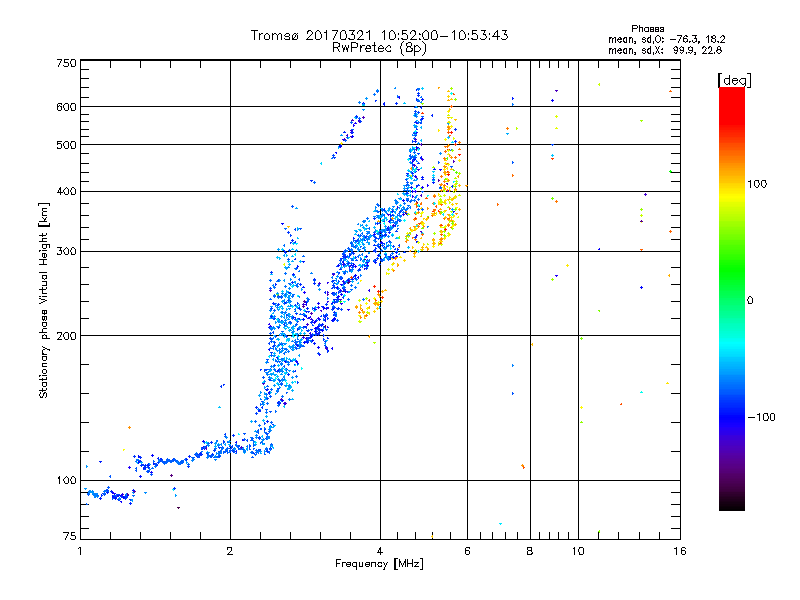
Task: Click the x-axis tick label '8'
Action: pyautogui.click(x=530, y=551)
